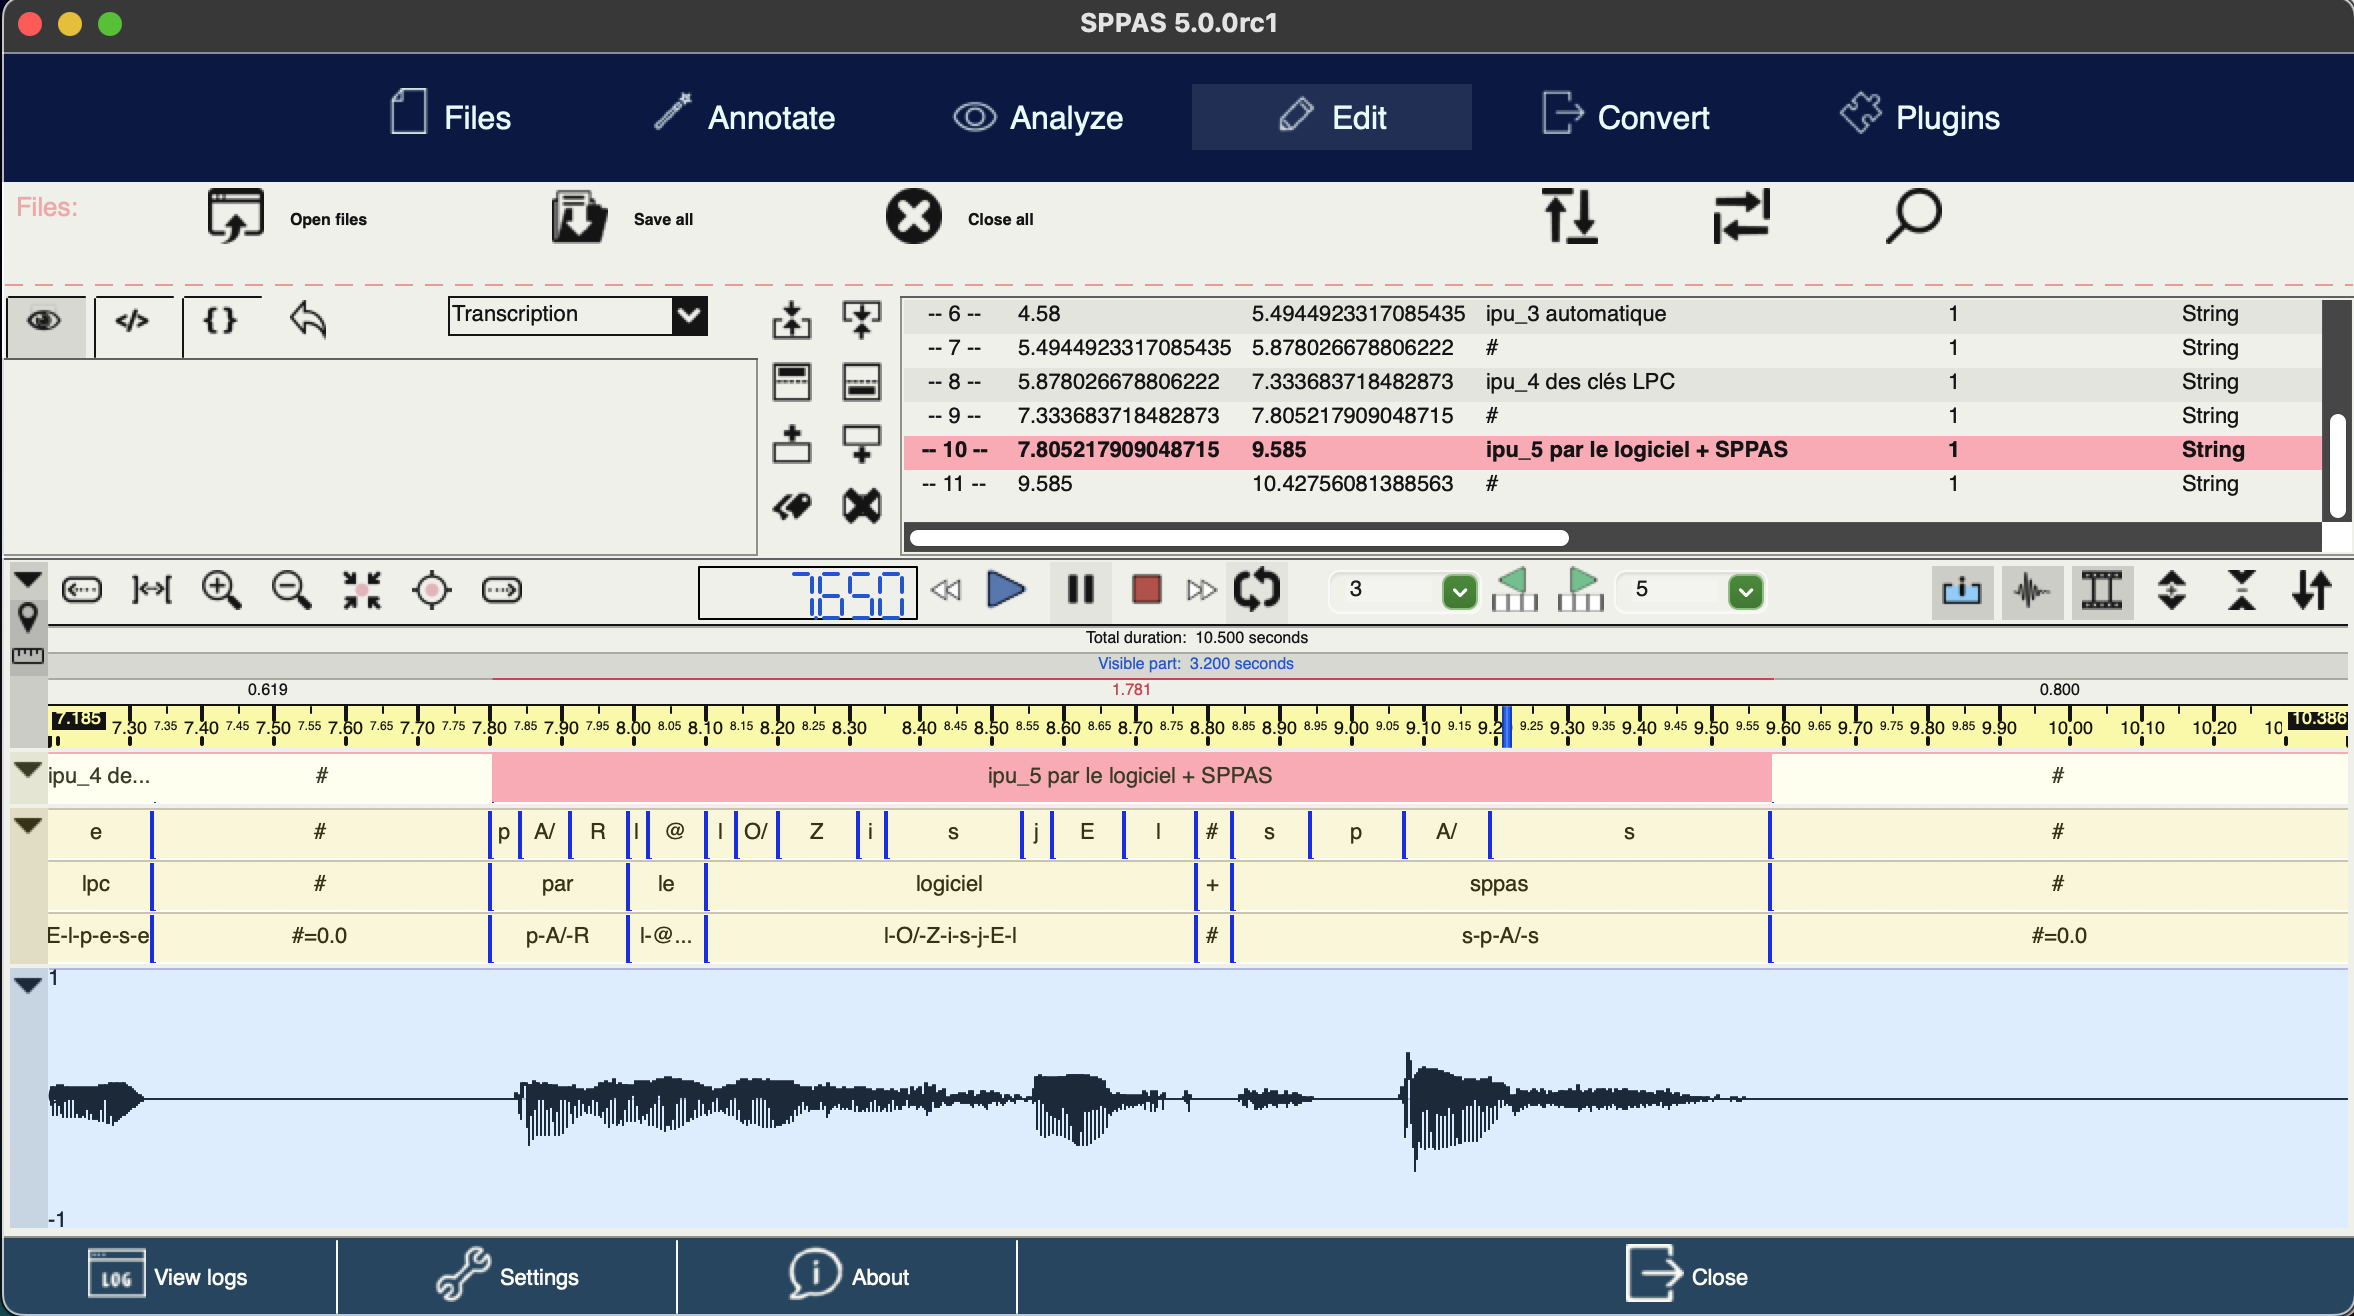2354x1316 pixels.
Task: Open the dropdown showing value 5
Action: coord(1745,591)
